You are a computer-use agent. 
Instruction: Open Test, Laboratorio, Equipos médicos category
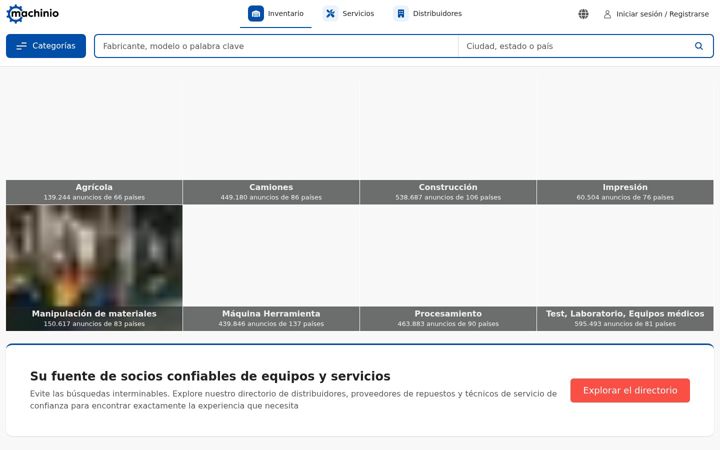625,268
